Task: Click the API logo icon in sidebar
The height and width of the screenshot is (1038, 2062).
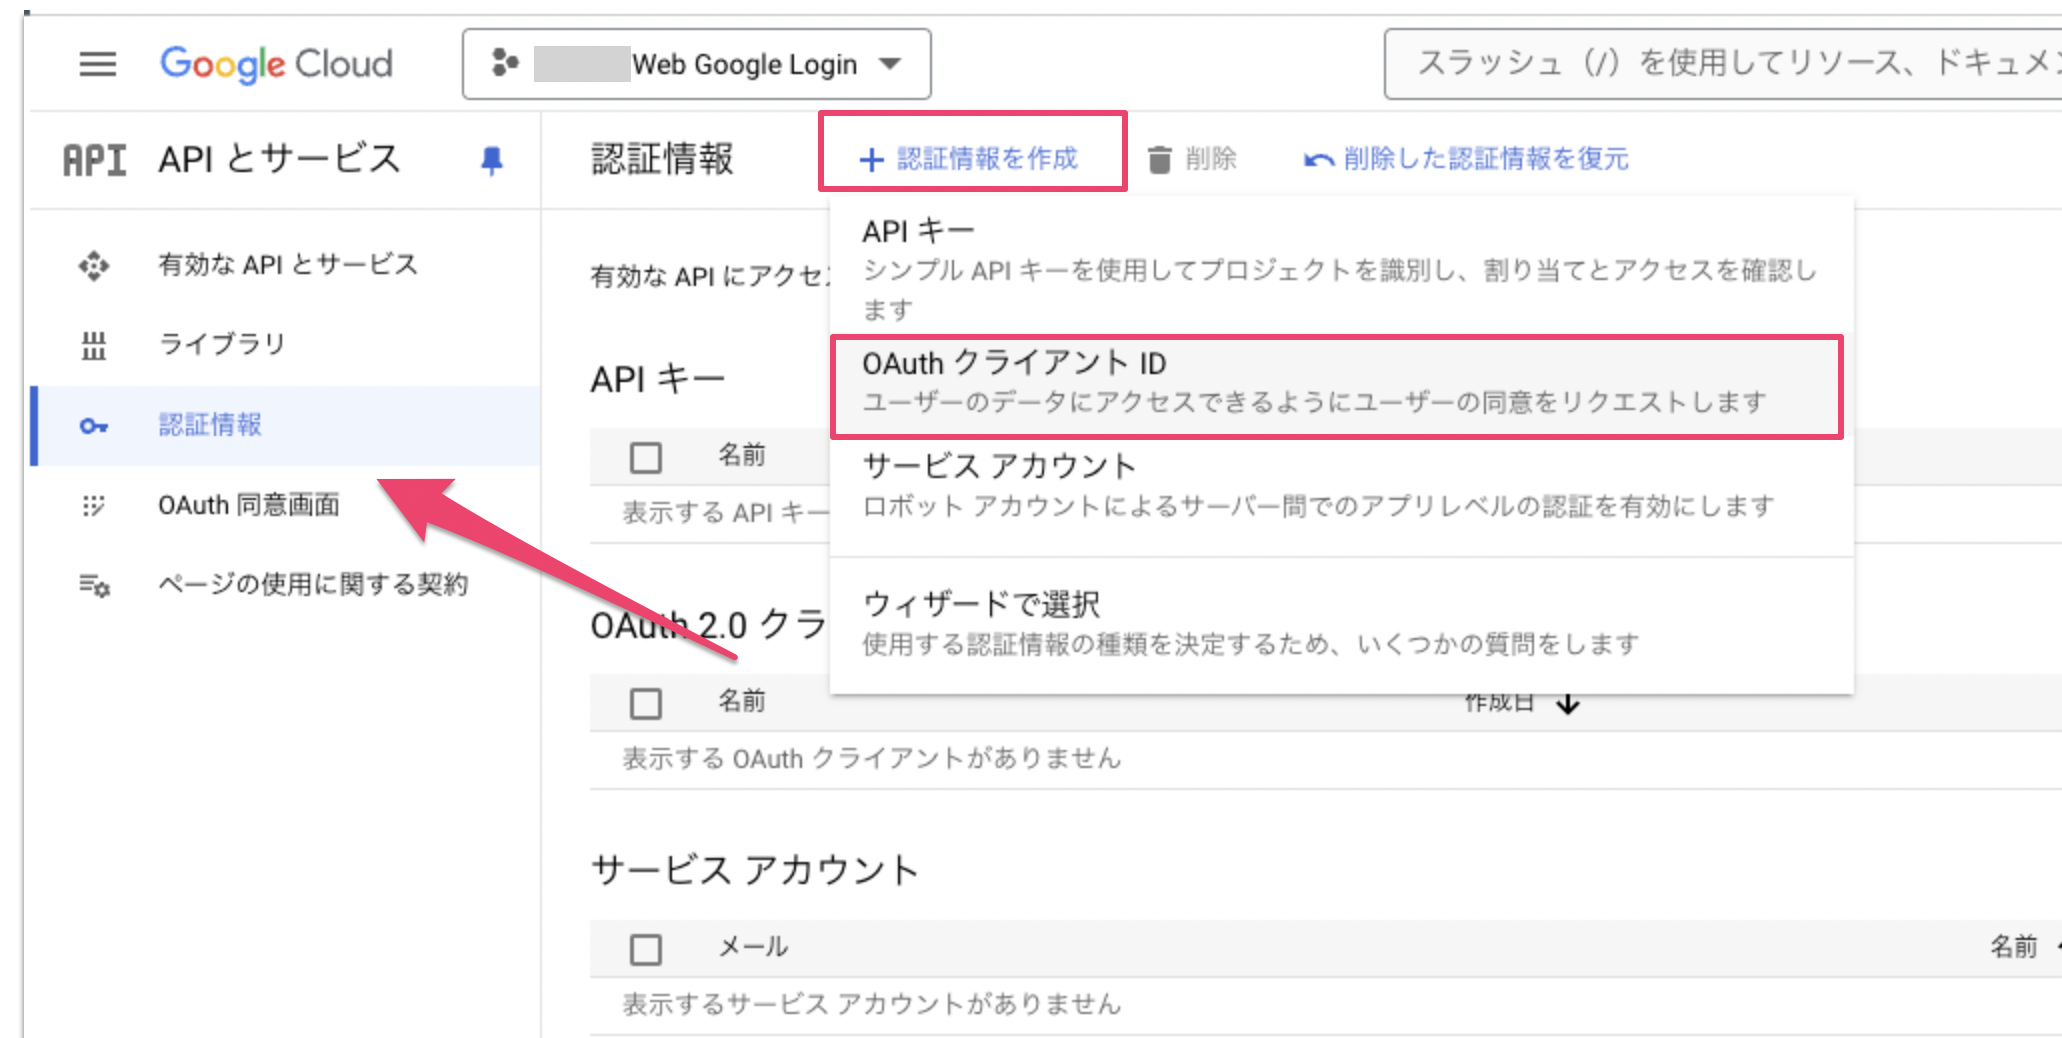Action: click(94, 160)
